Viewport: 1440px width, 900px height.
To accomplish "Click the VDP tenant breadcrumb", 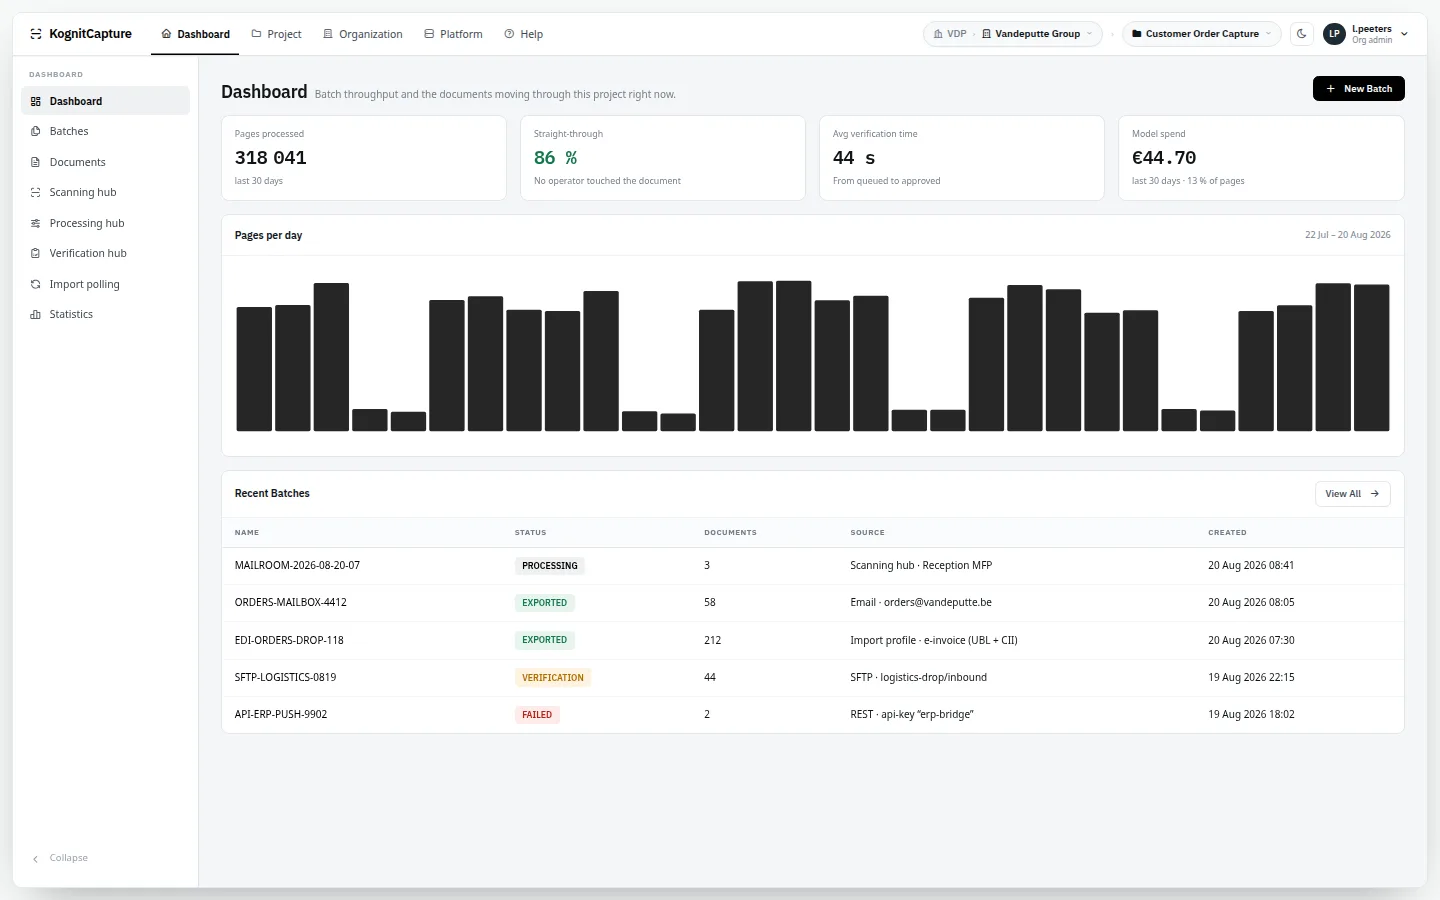I will pos(950,34).
